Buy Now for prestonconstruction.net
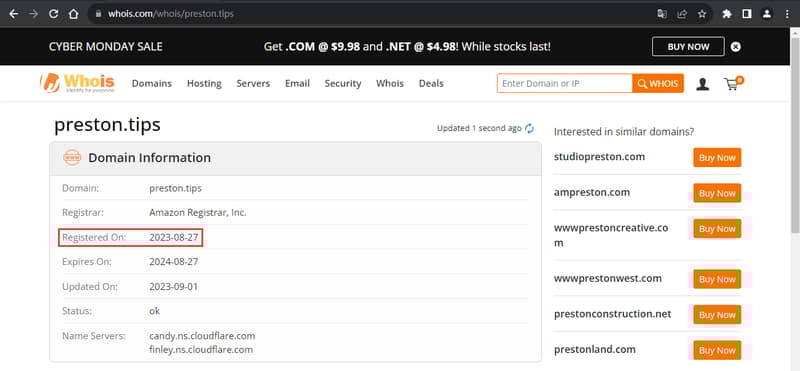 point(717,315)
